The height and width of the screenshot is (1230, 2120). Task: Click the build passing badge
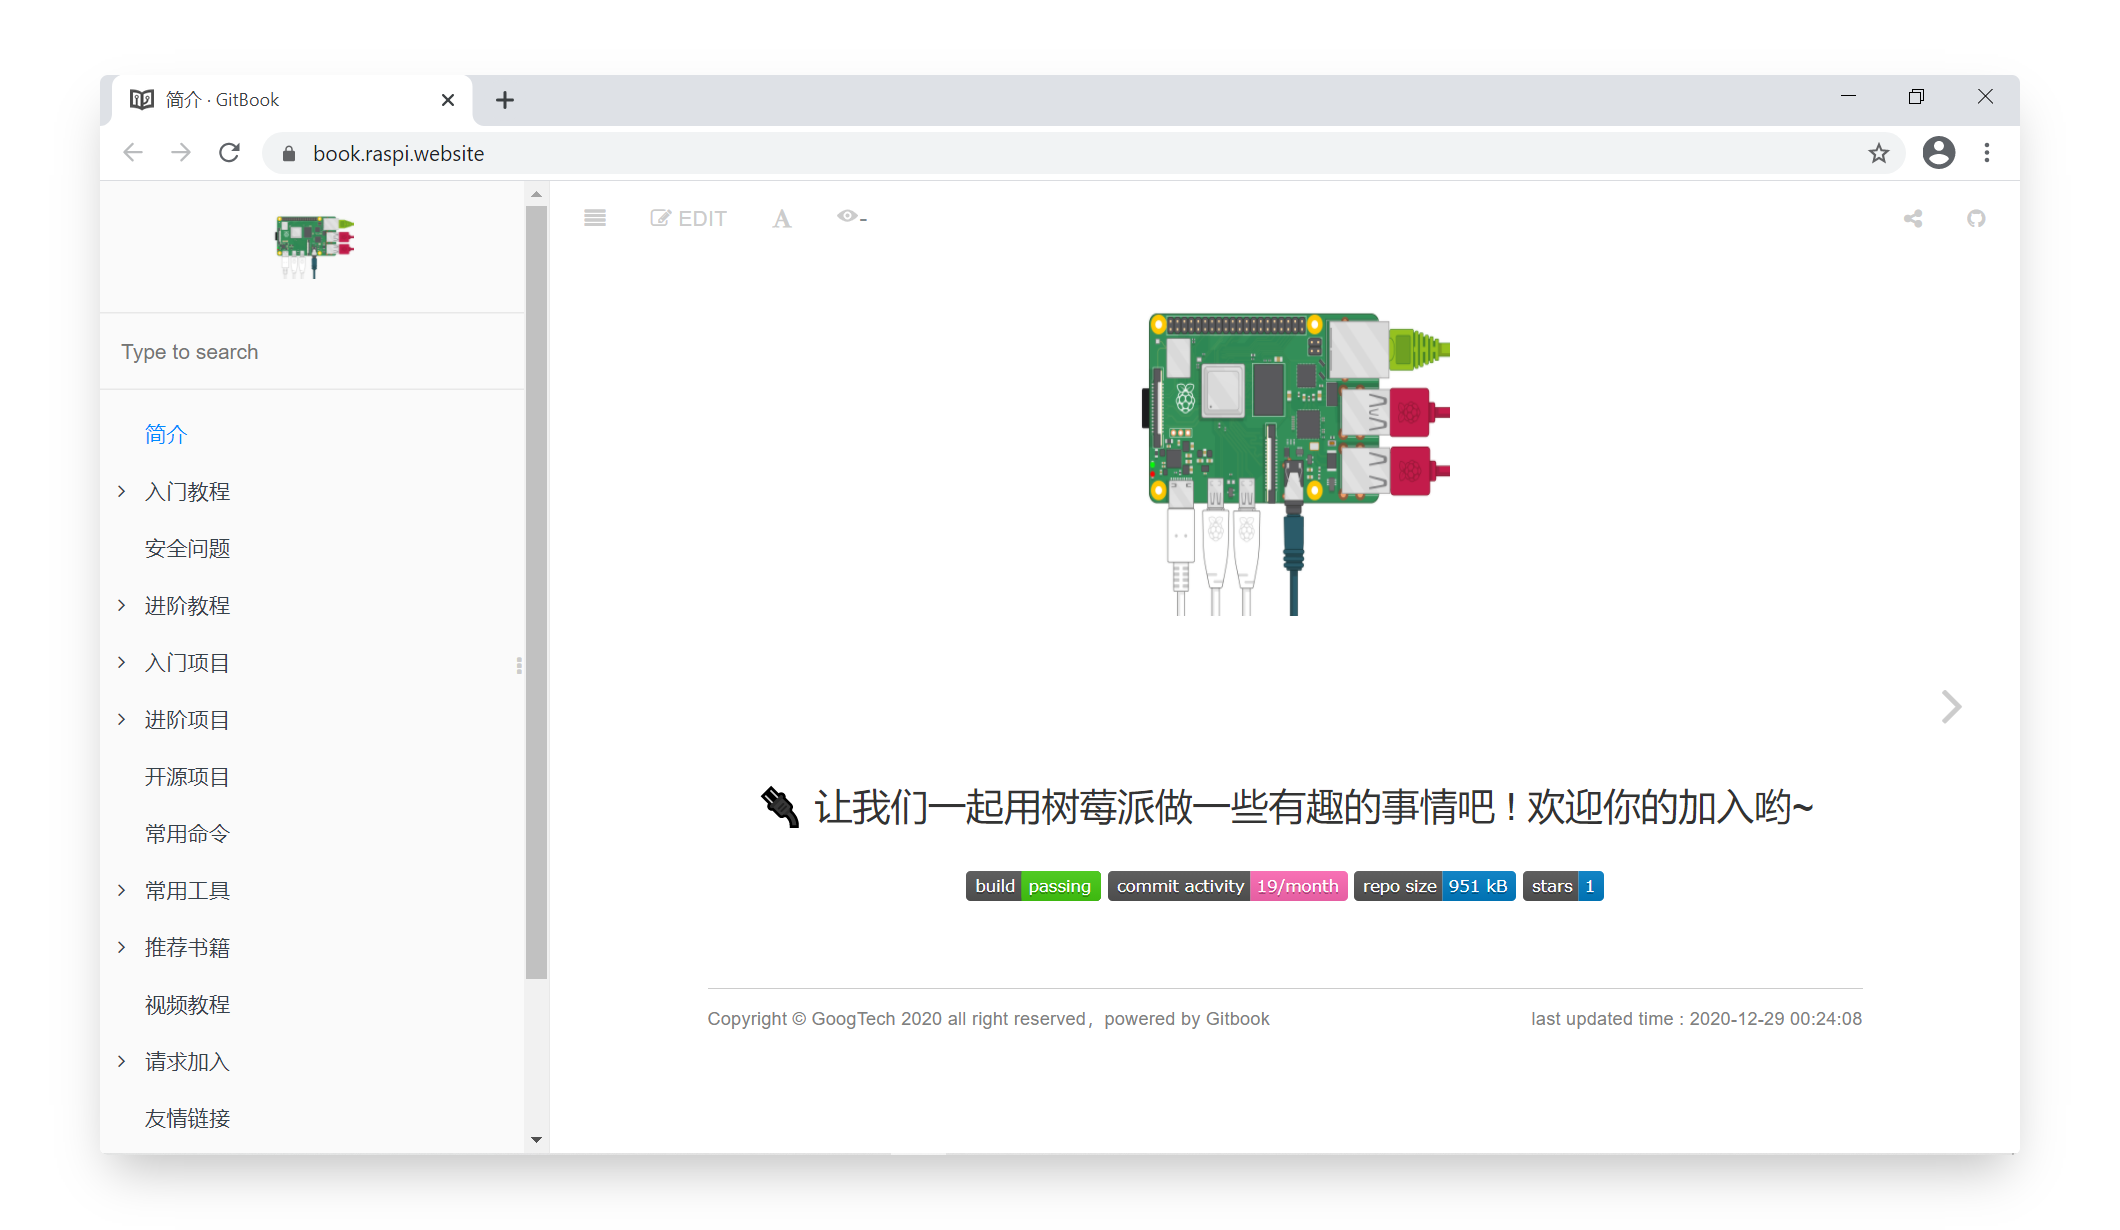(x=1032, y=886)
